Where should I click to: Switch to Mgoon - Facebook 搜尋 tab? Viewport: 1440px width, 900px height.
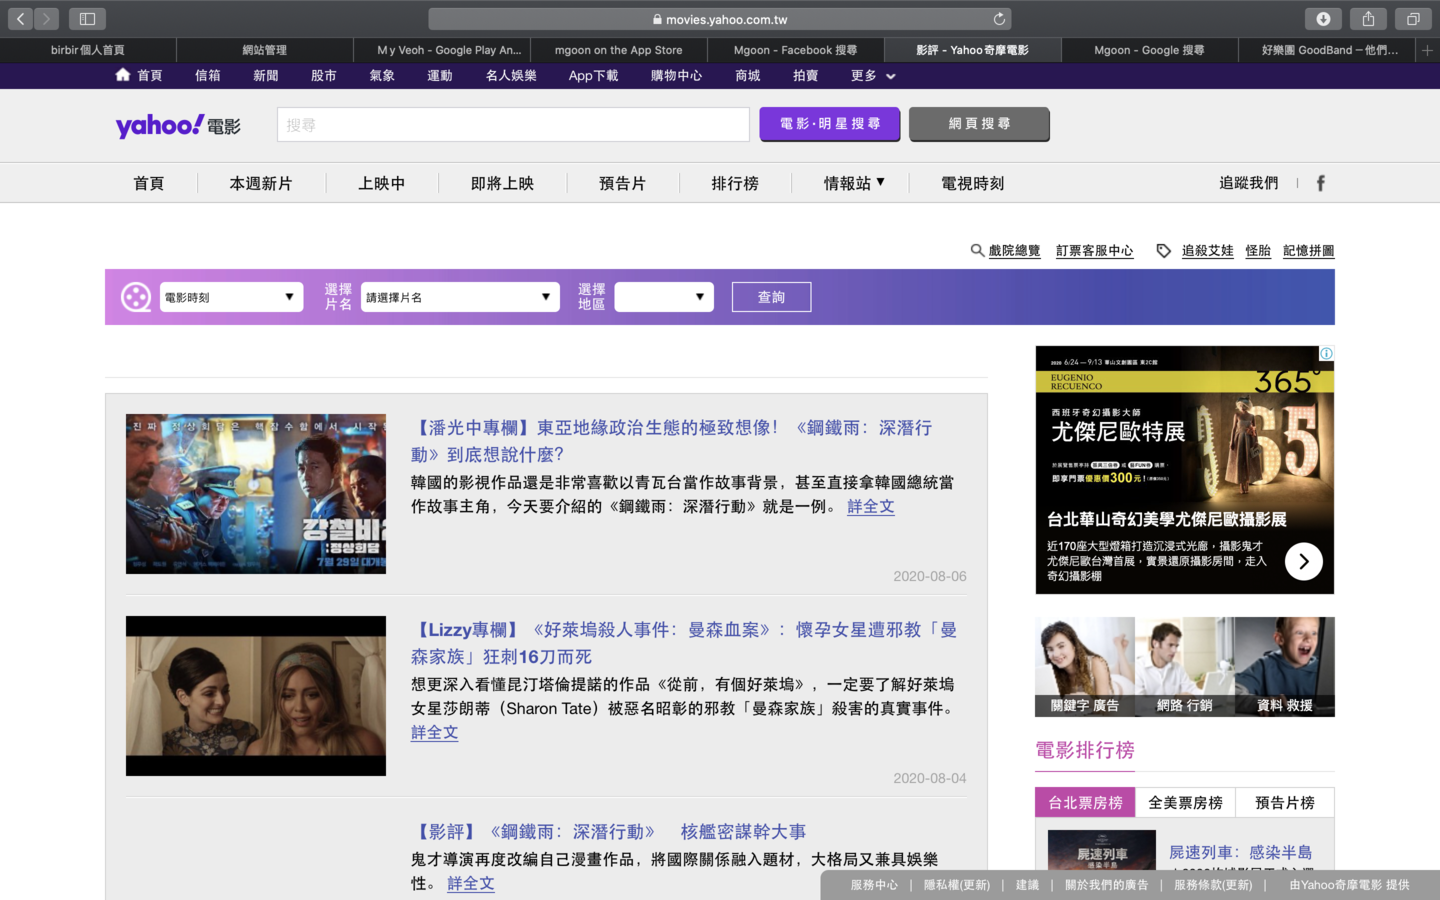[796, 50]
